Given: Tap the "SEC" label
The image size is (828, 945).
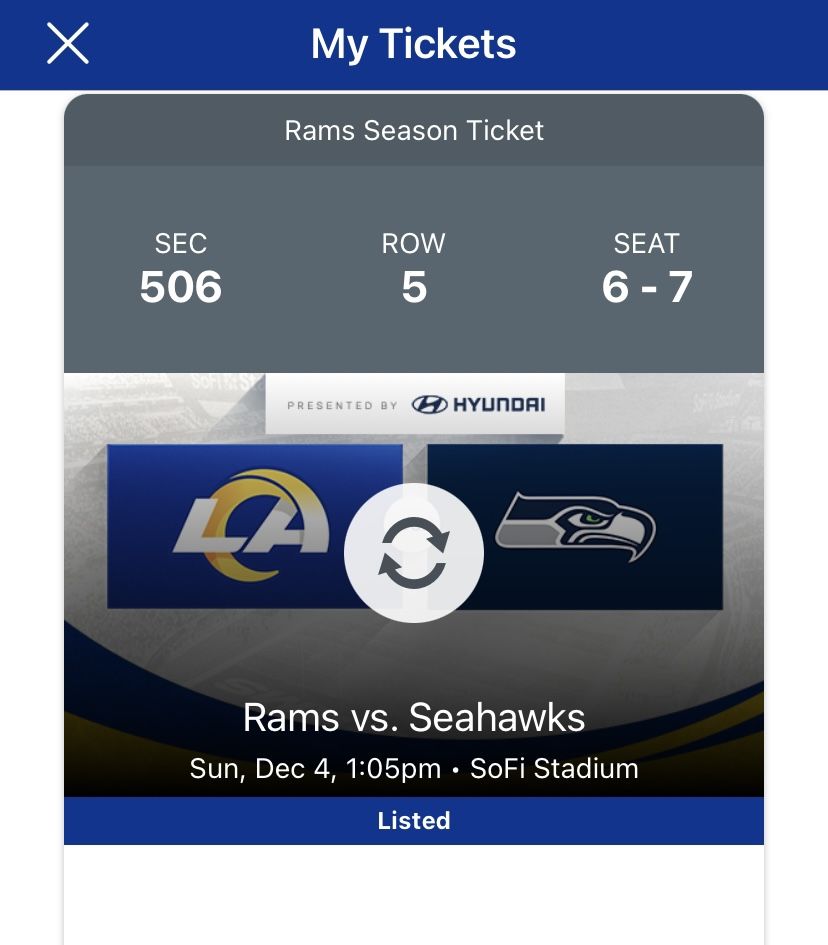Looking at the screenshot, I should point(181,244).
